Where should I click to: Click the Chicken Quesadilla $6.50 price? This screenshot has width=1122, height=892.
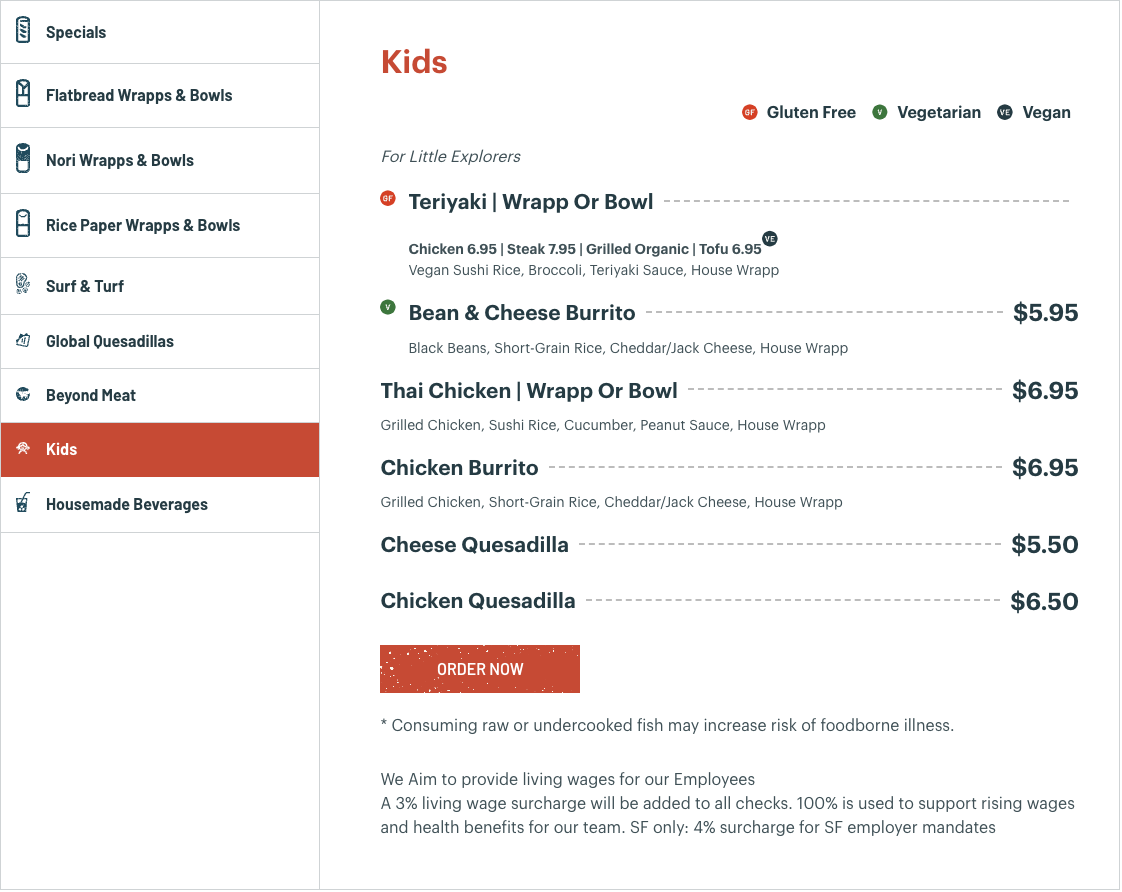pos(1044,602)
